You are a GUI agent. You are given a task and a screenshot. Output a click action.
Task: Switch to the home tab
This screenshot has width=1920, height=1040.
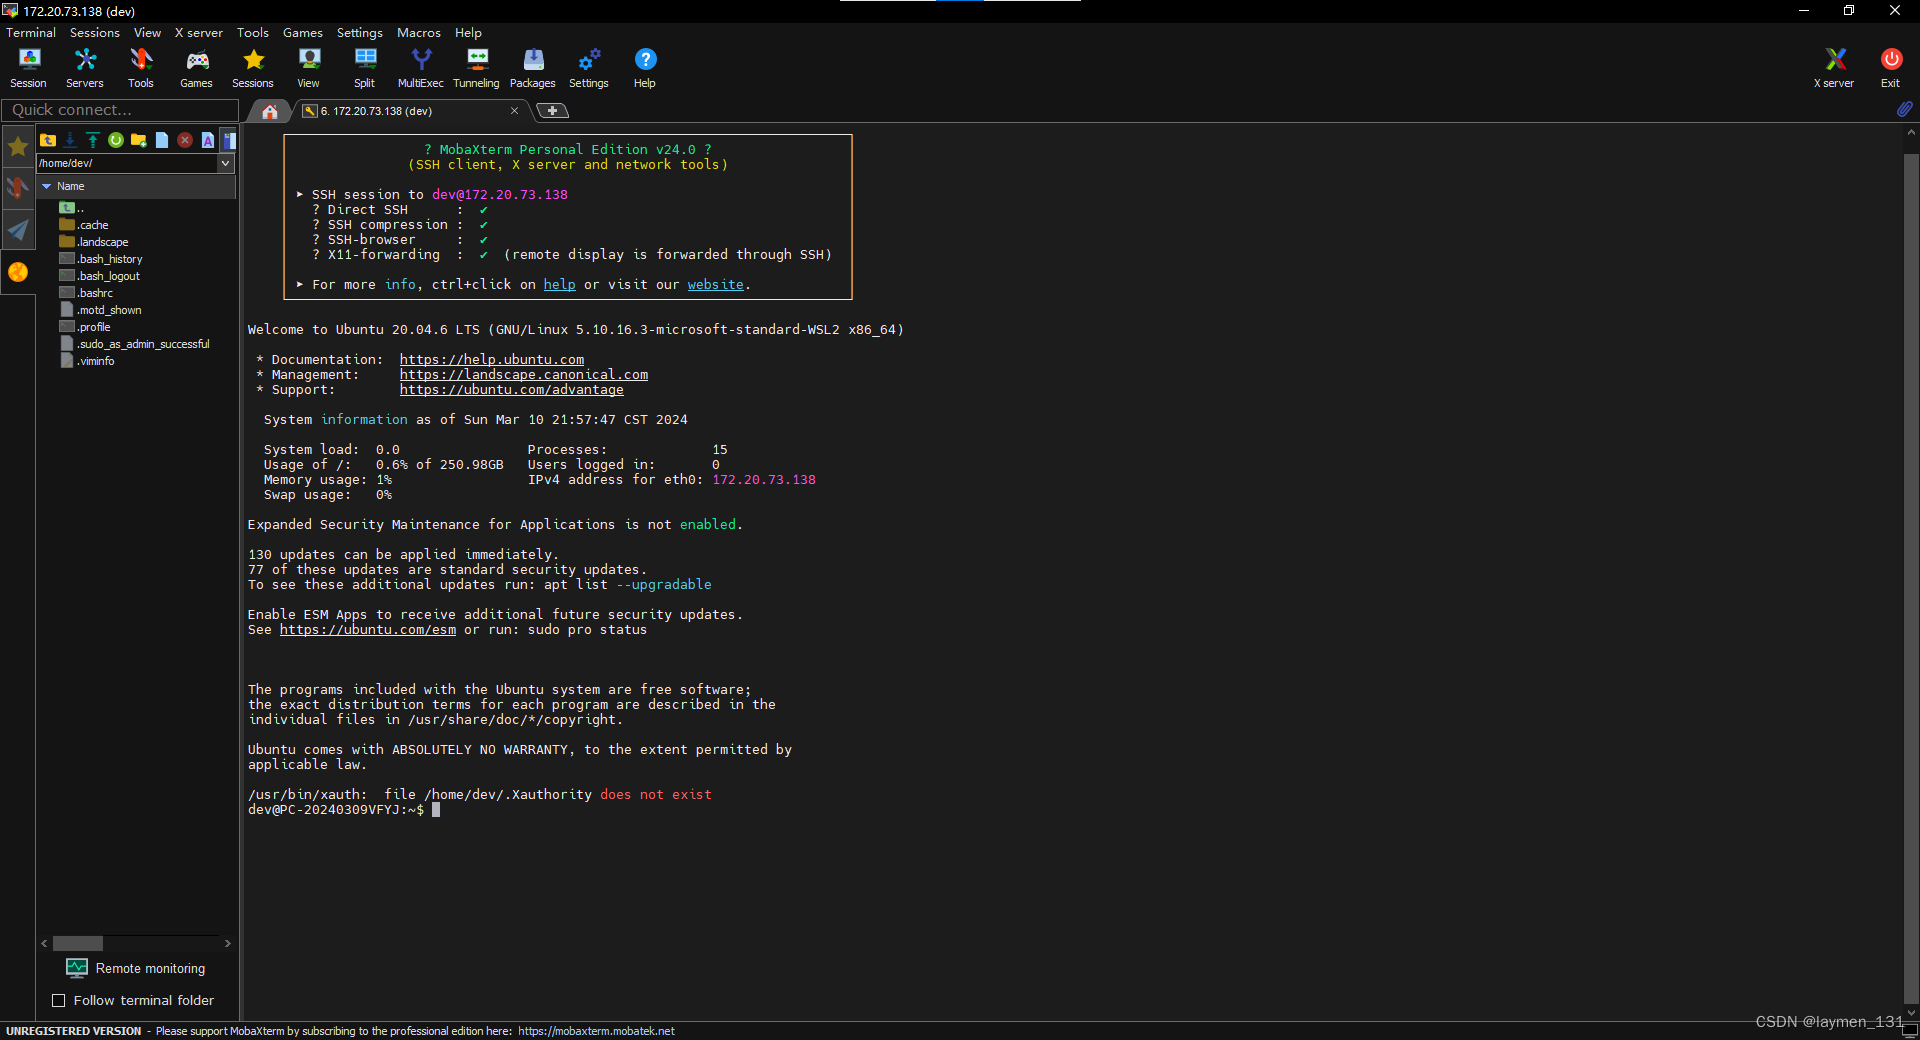tap(268, 111)
